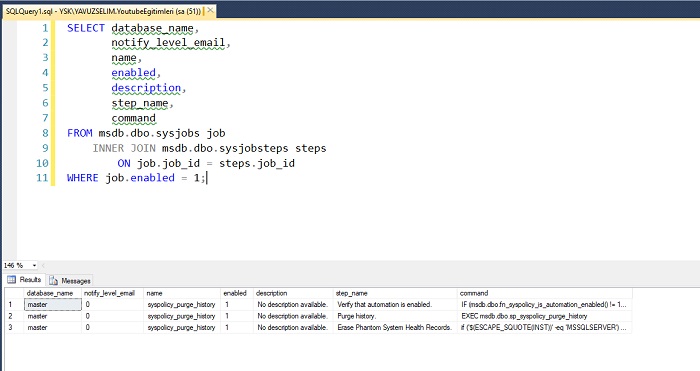Click the description column in line 5
Screen dimensions: 700x371
point(146,88)
